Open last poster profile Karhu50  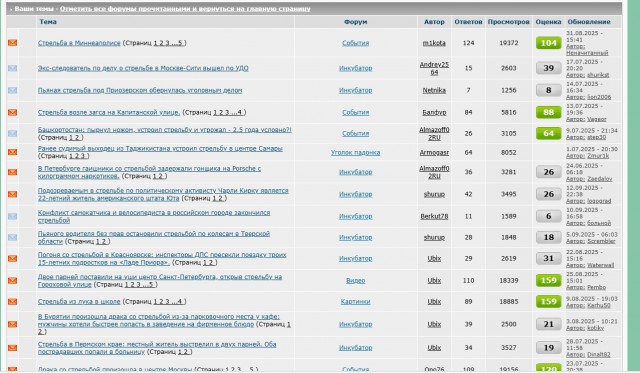(x=599, y=305)
